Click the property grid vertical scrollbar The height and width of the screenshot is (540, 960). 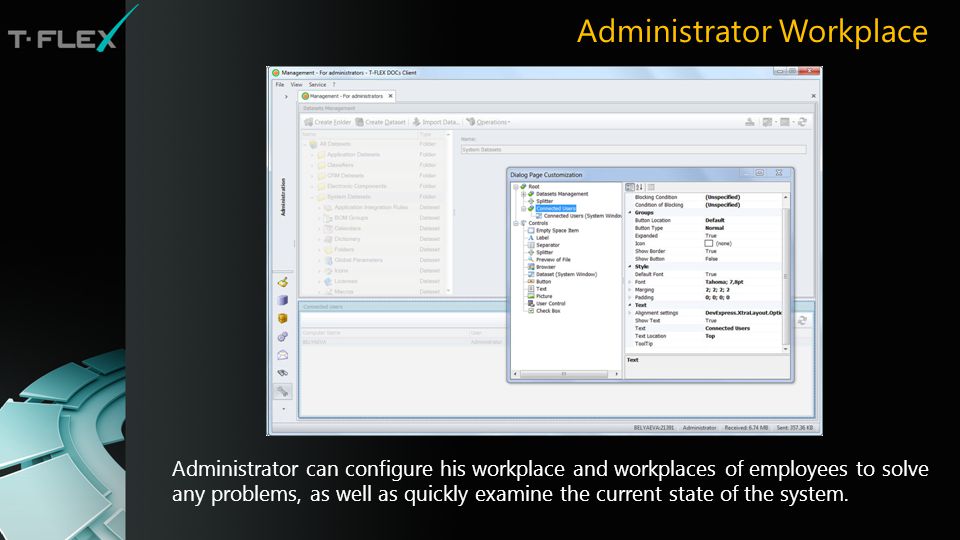tap(786, 272)
